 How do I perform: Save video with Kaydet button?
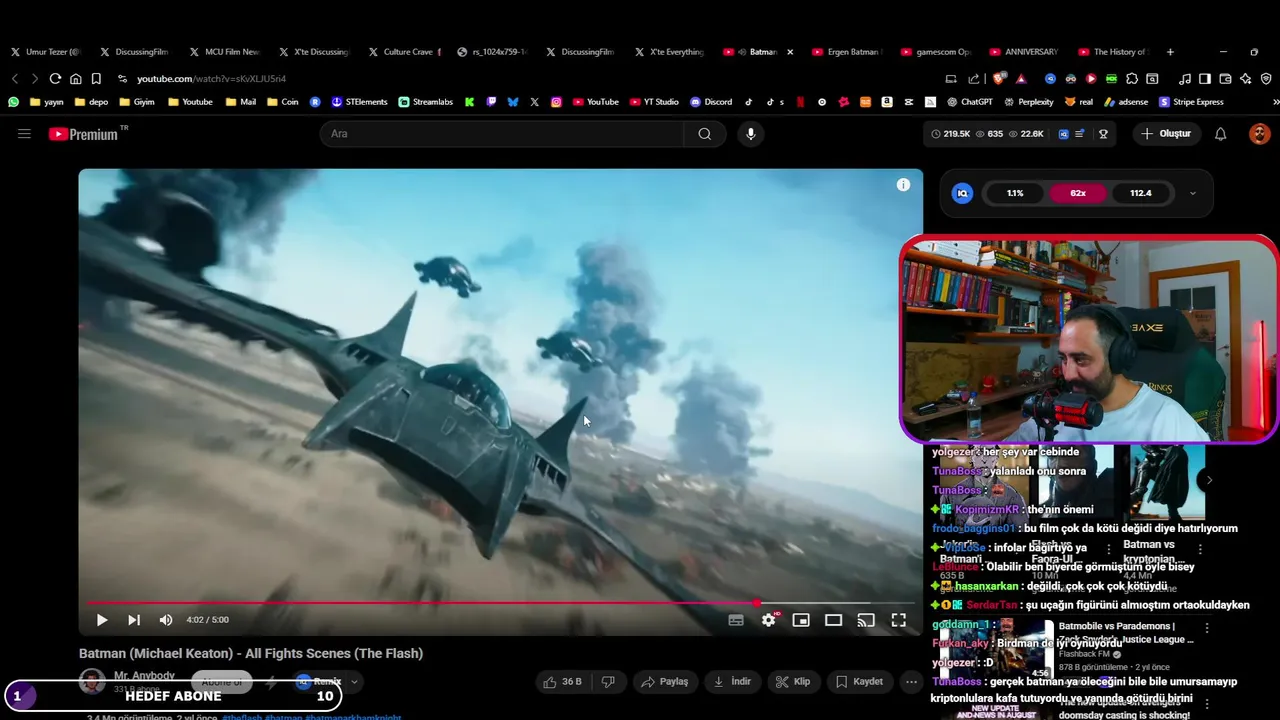coord(859,682)
